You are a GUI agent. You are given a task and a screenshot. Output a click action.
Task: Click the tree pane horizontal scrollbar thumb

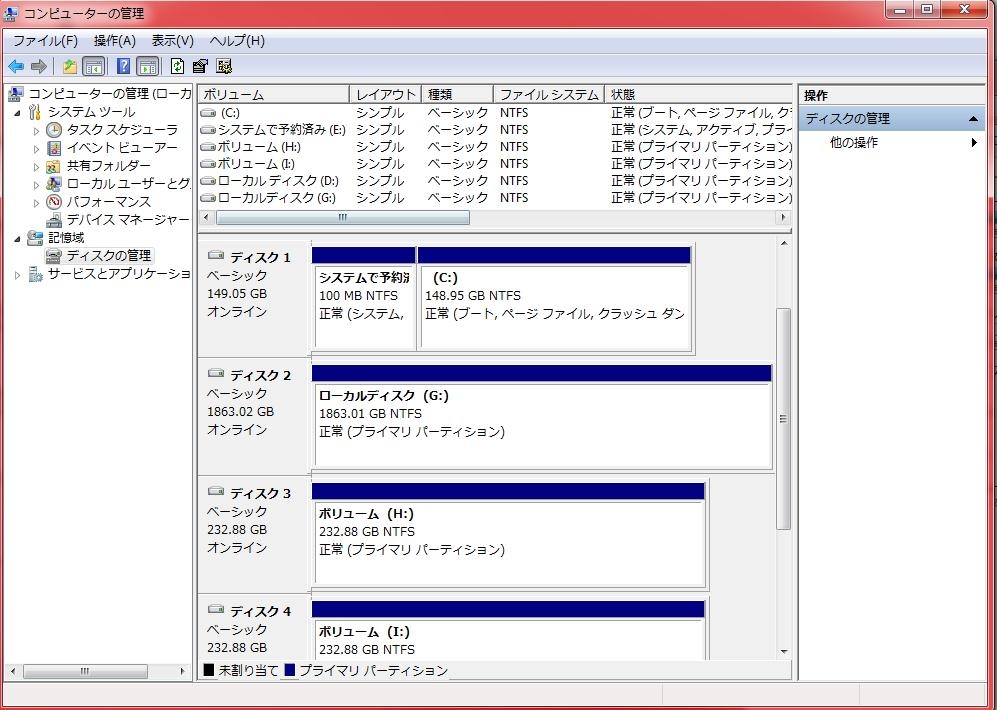point(85,671)
